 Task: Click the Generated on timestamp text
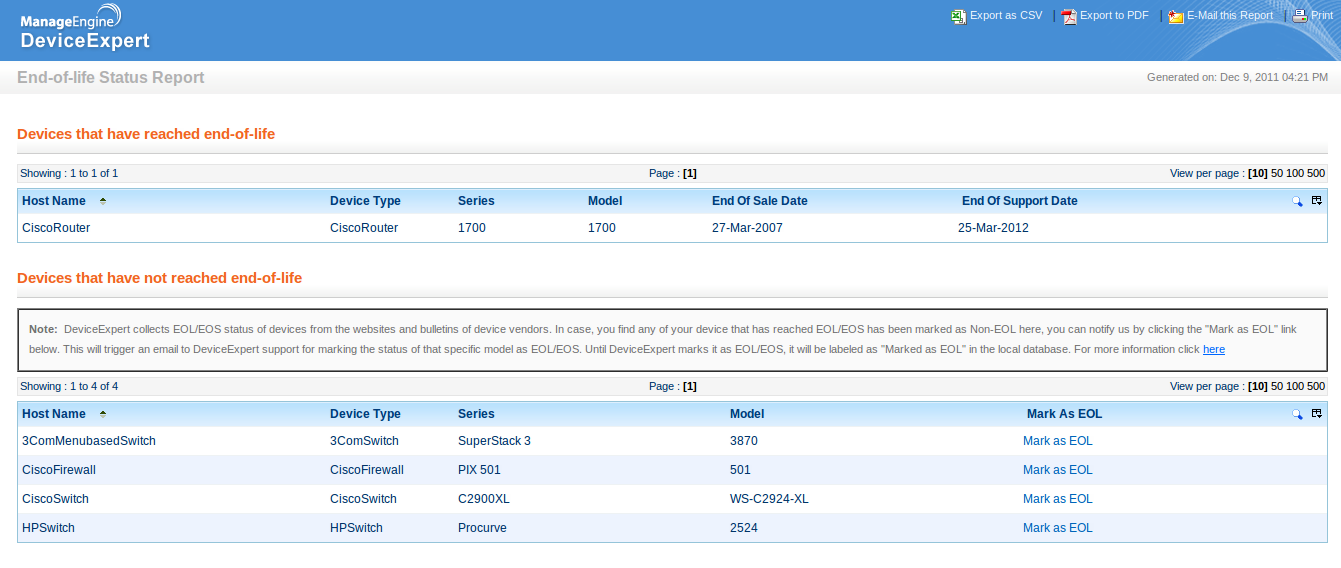(1237, 77)
